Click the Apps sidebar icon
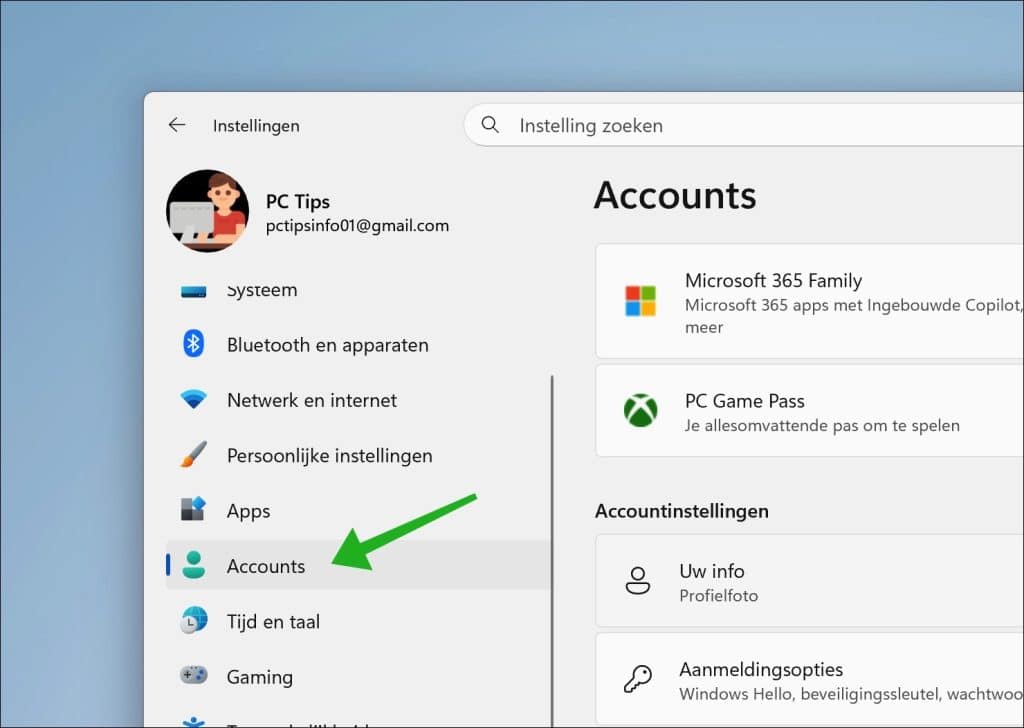This screenshot has height=728, width=1024. pyautogui.click(x=193, y=509)
